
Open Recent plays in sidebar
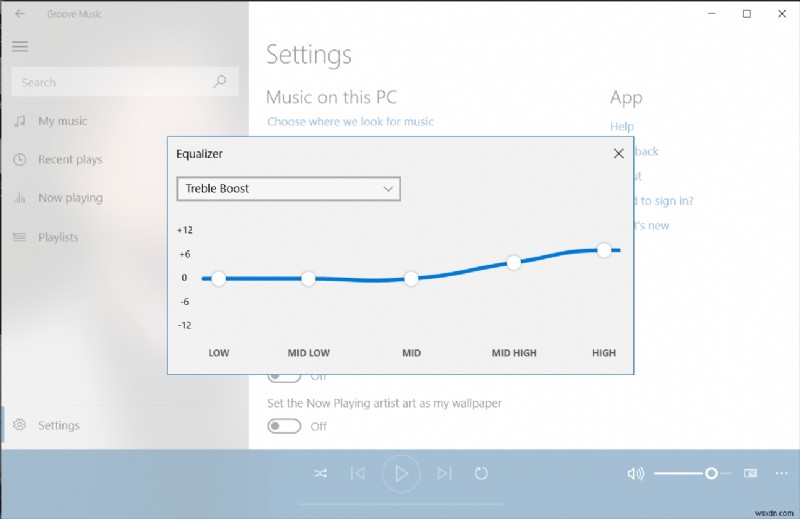tap(70, 160)
